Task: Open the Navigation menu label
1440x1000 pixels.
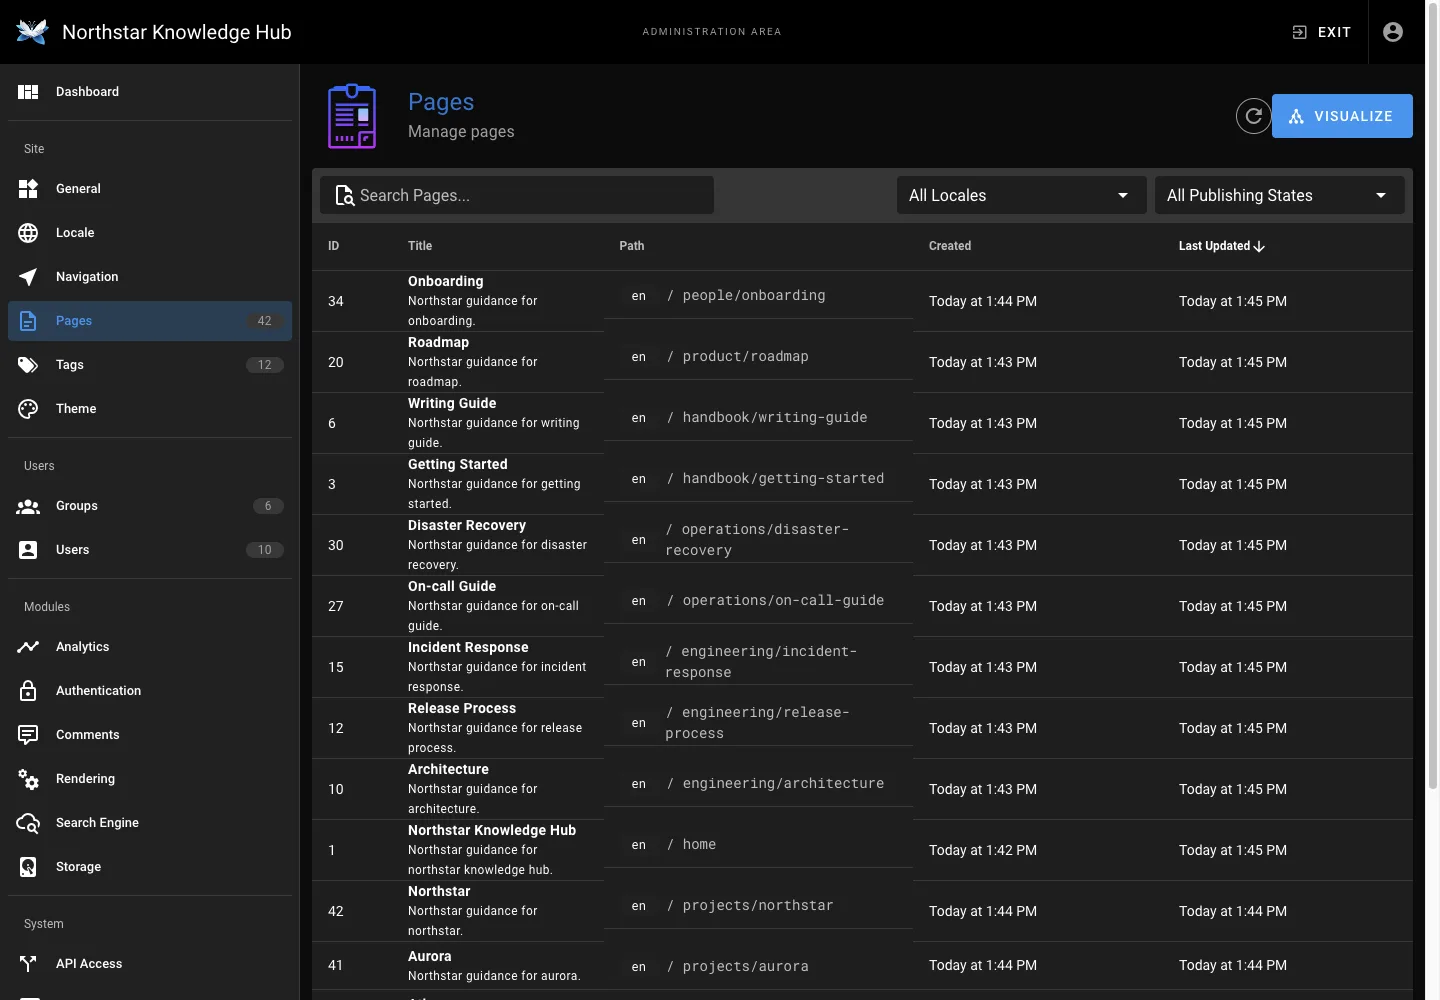Action: click(x=87, y=277)
